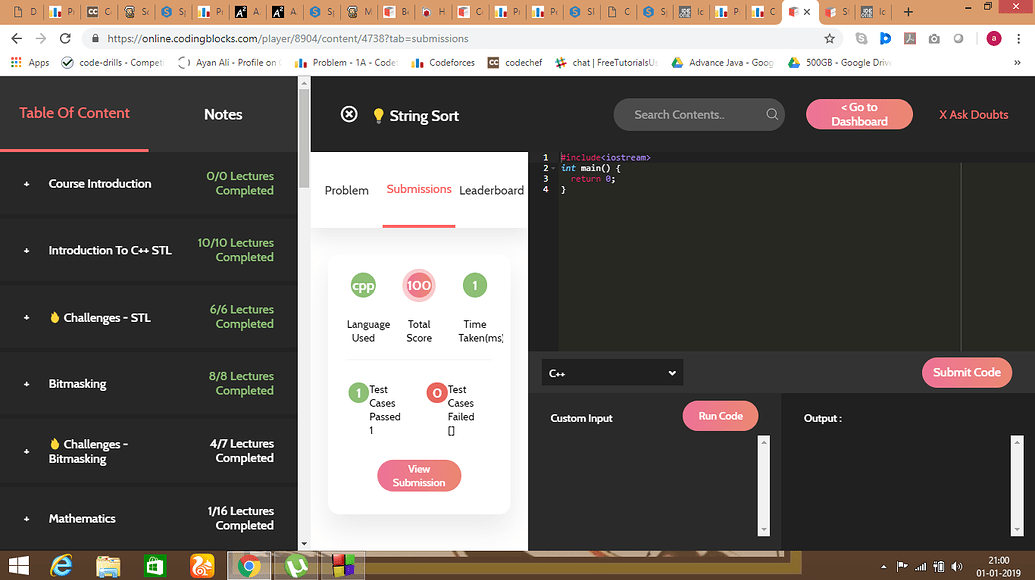The image size is (1035, 580).
Task: Click the browser reload icon
Action: [x=65, y=38]
